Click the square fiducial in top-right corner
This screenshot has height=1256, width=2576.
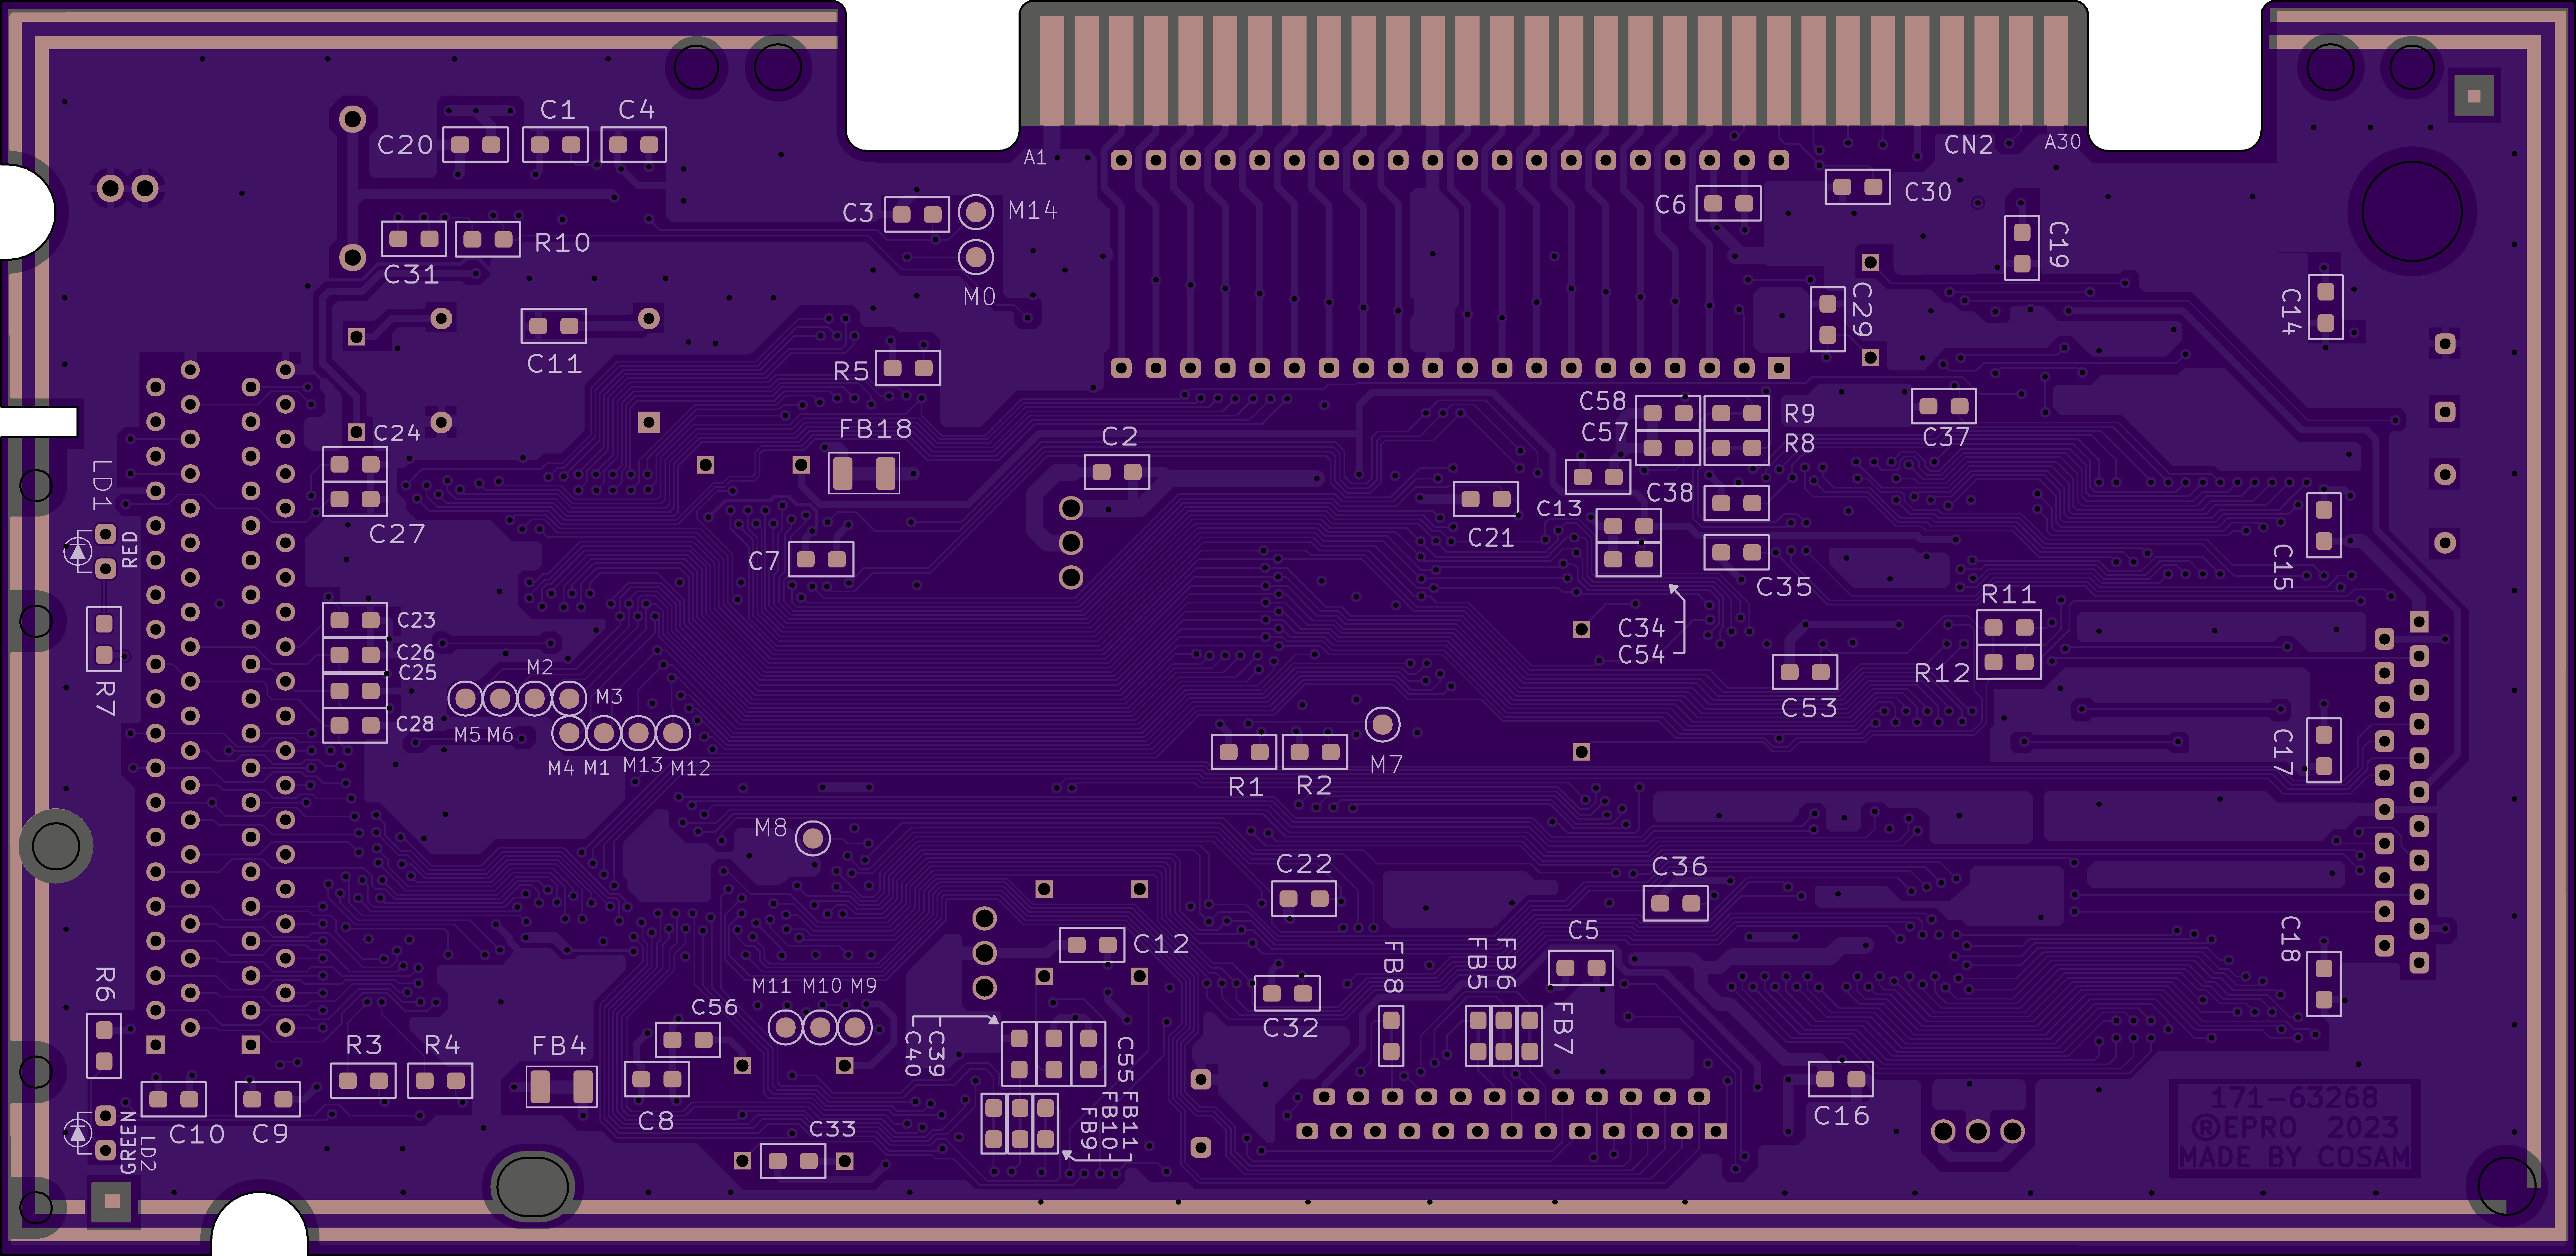pyautogui.click(x=2474, y=96)
